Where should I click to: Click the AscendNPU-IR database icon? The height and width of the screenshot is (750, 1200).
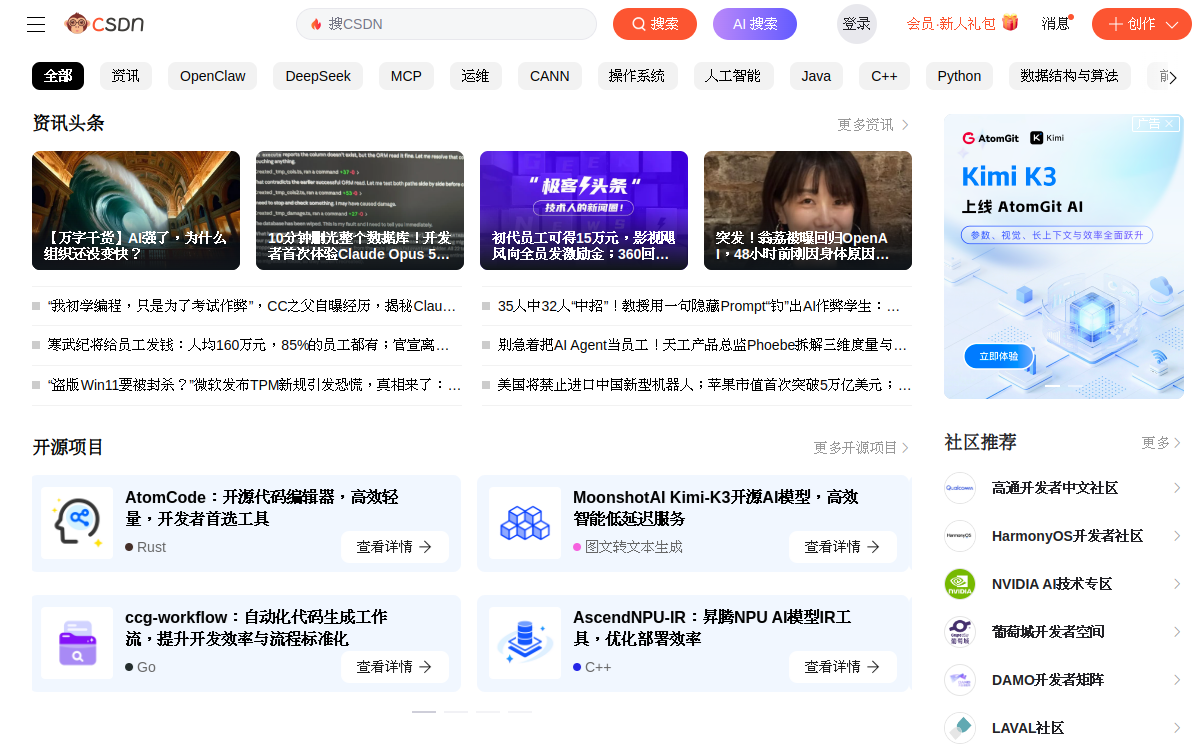(x=525, y=643)
